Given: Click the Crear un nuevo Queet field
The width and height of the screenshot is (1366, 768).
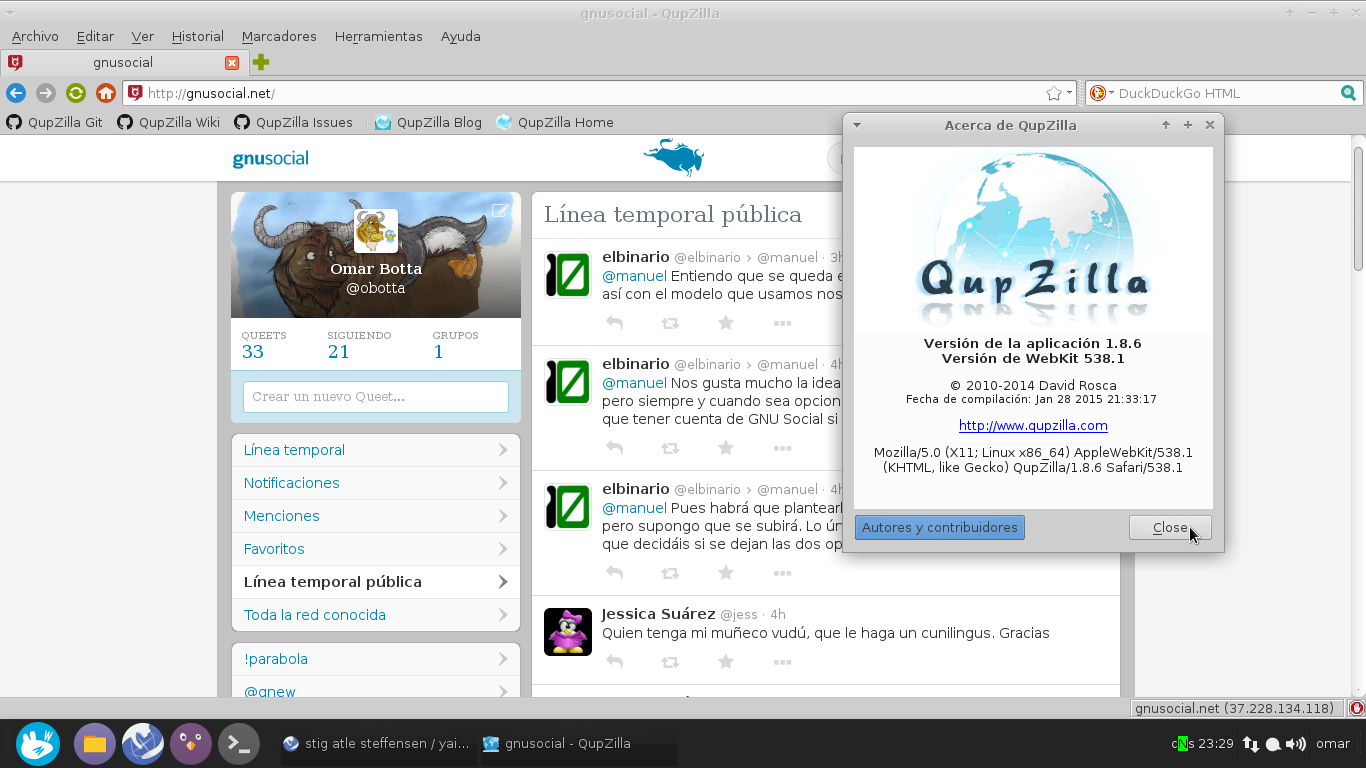Looking at the screenshot, I should [x=376, y=397].
